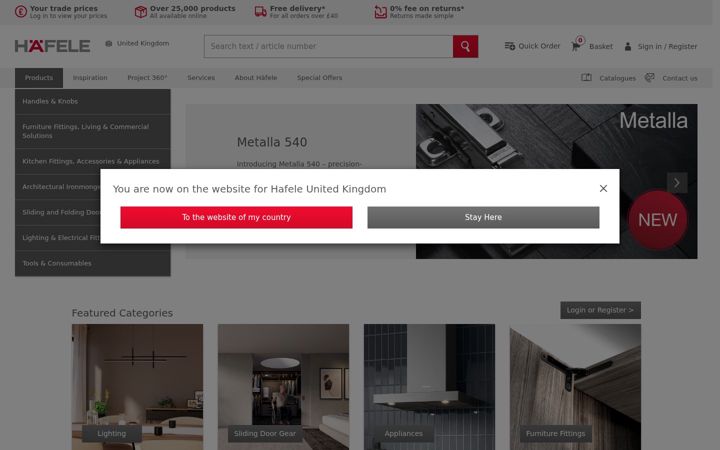The width and height of the screenshot is (720, 450).
Task: Open the Quick Order link text
Action: (539, 46)
